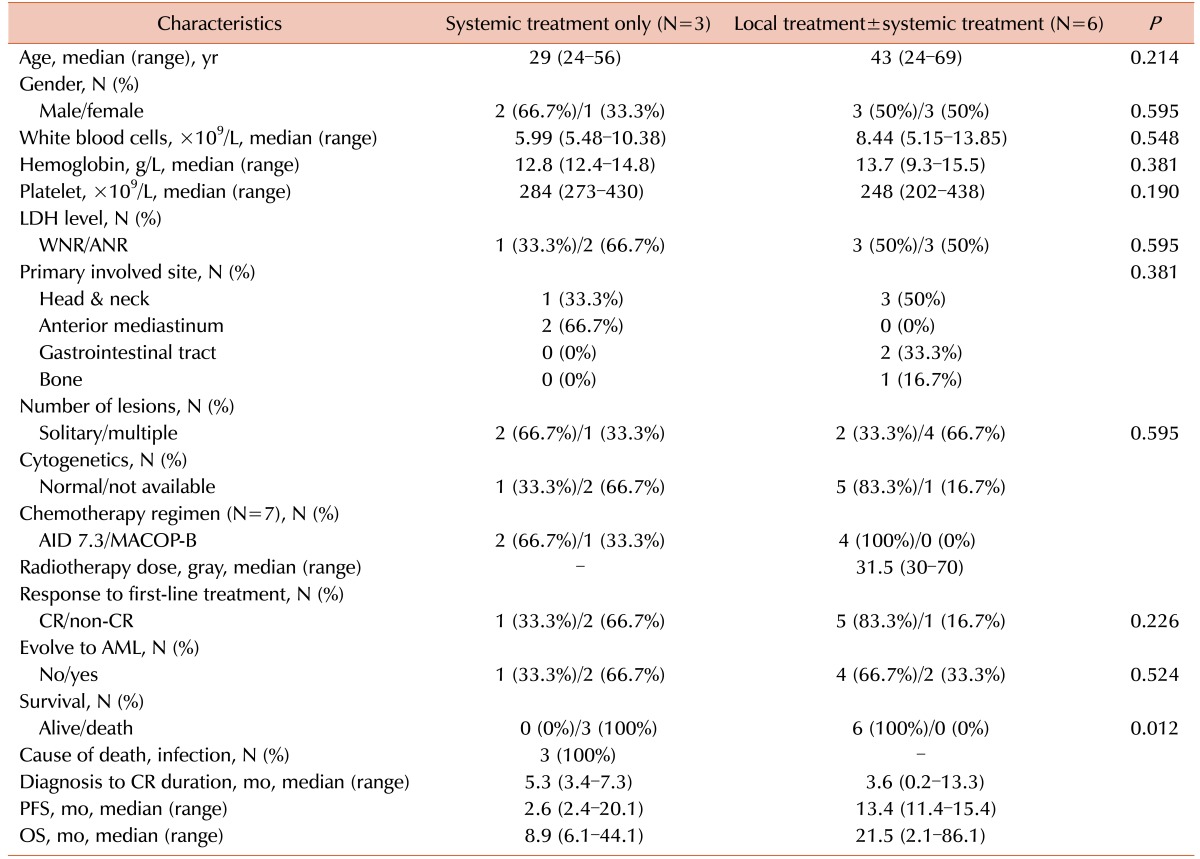
Task: Click the 'Solitary/multiple' row label
Action: 102,433
